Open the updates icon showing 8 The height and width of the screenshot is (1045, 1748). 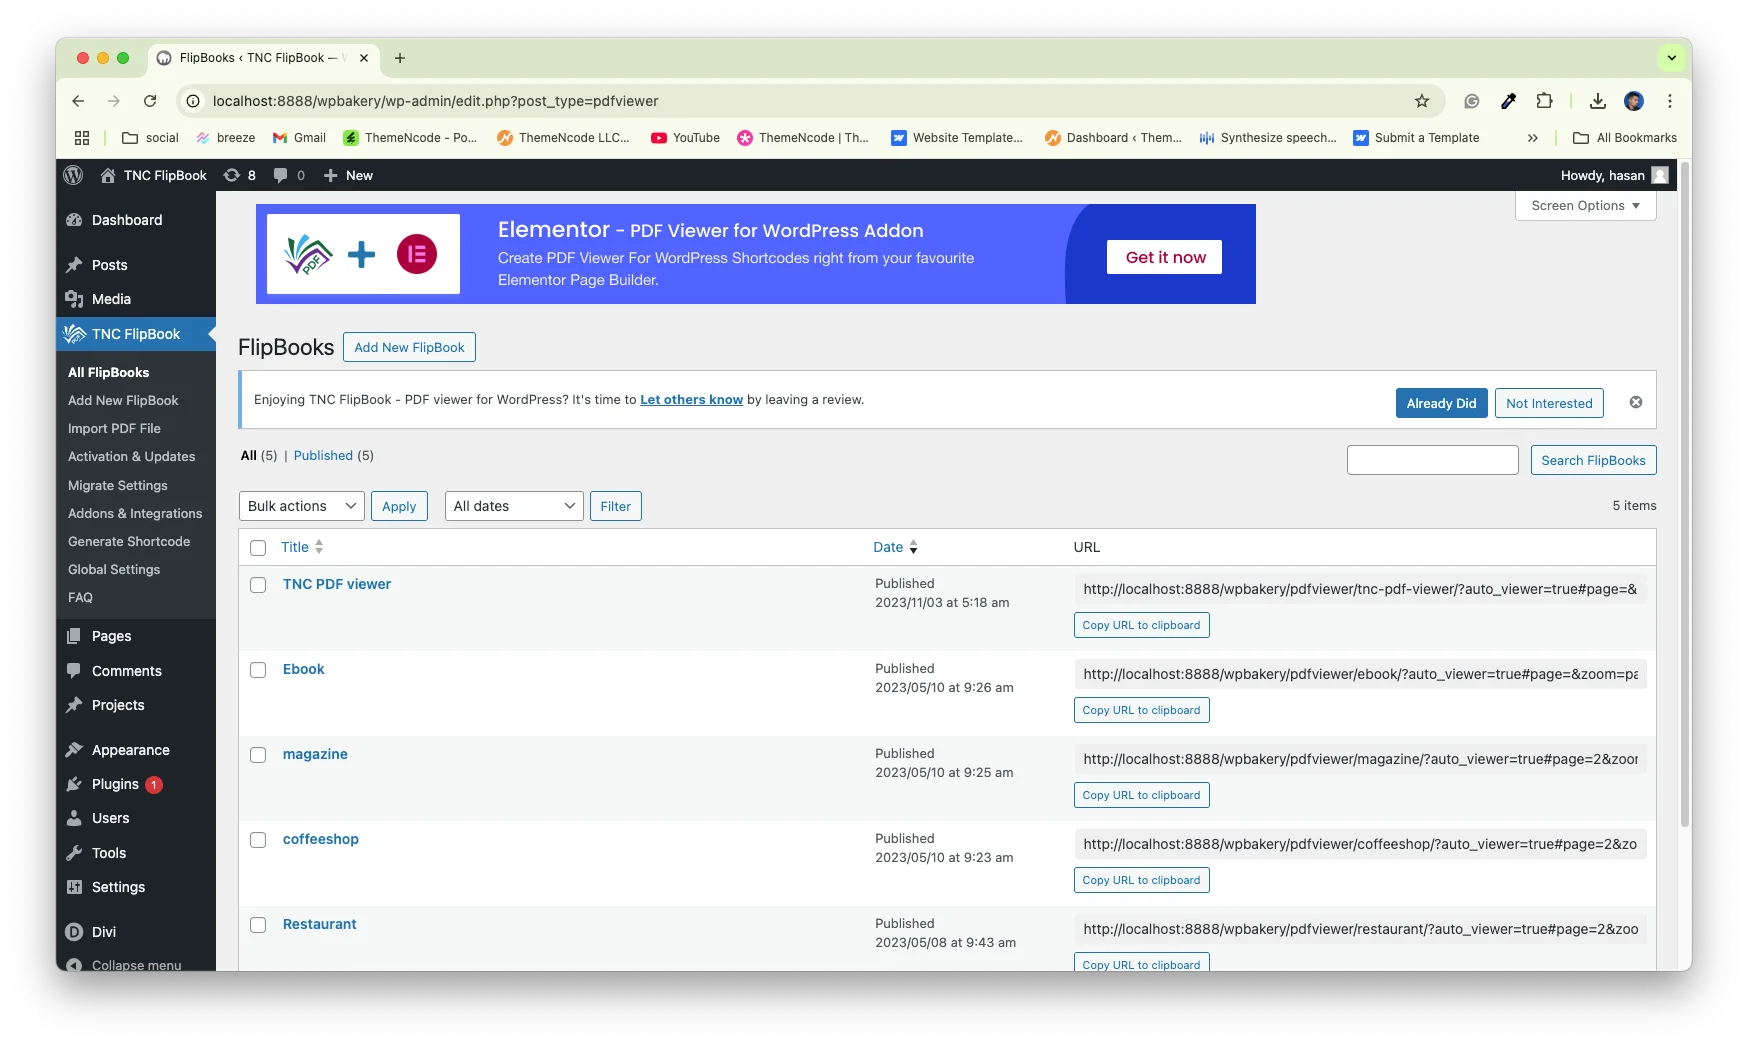point(239,175)
